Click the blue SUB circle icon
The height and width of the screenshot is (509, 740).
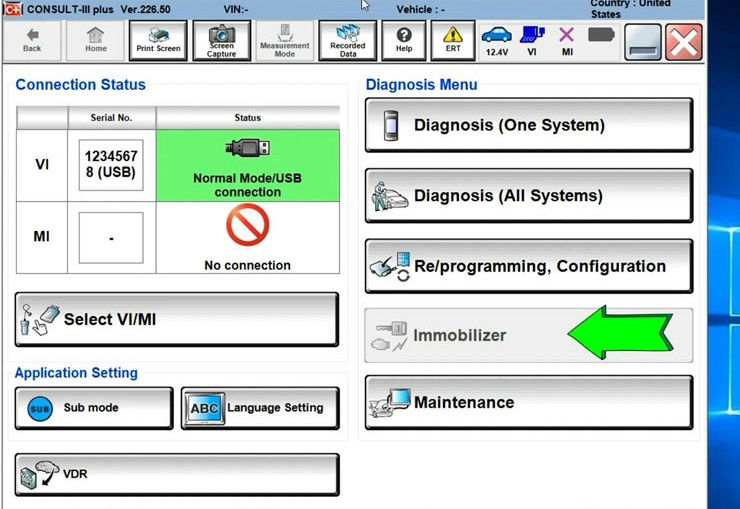pyautogui.click(x=40, y=409)
